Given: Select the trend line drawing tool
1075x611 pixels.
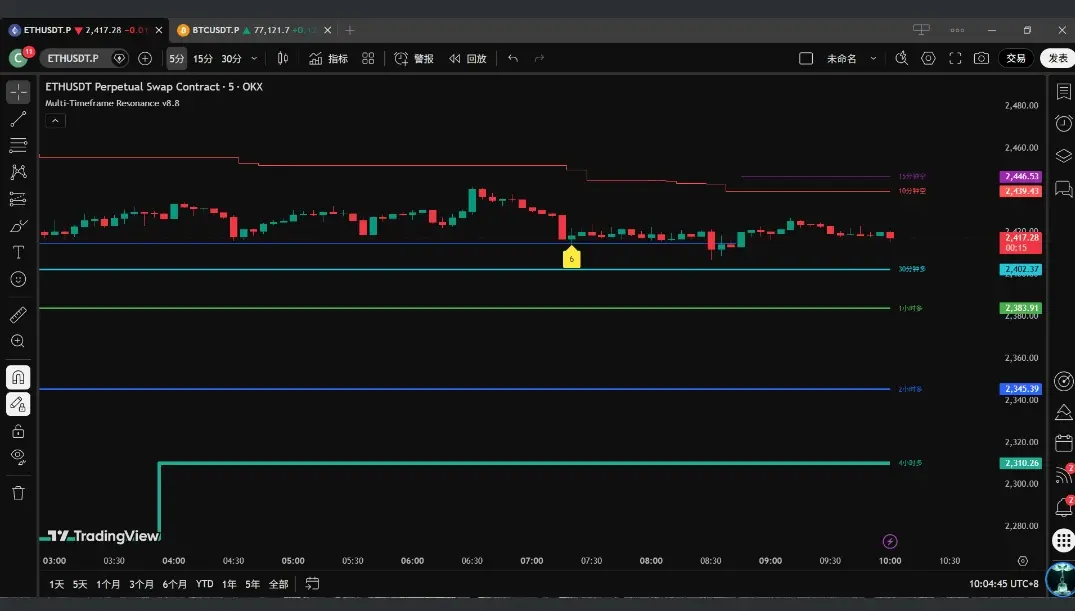Looking at the screenshot, I should [x=19, y=119].
